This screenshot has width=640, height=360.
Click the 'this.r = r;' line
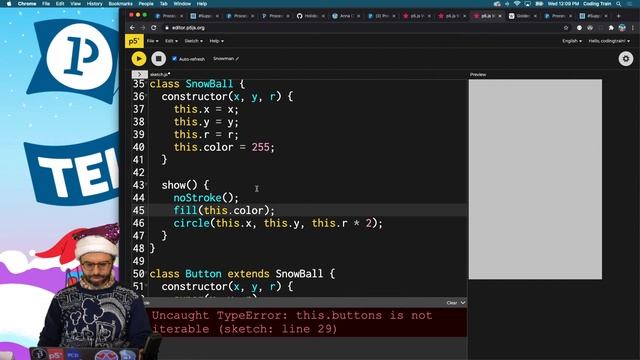pyautogui.click(x=206, y=135)
